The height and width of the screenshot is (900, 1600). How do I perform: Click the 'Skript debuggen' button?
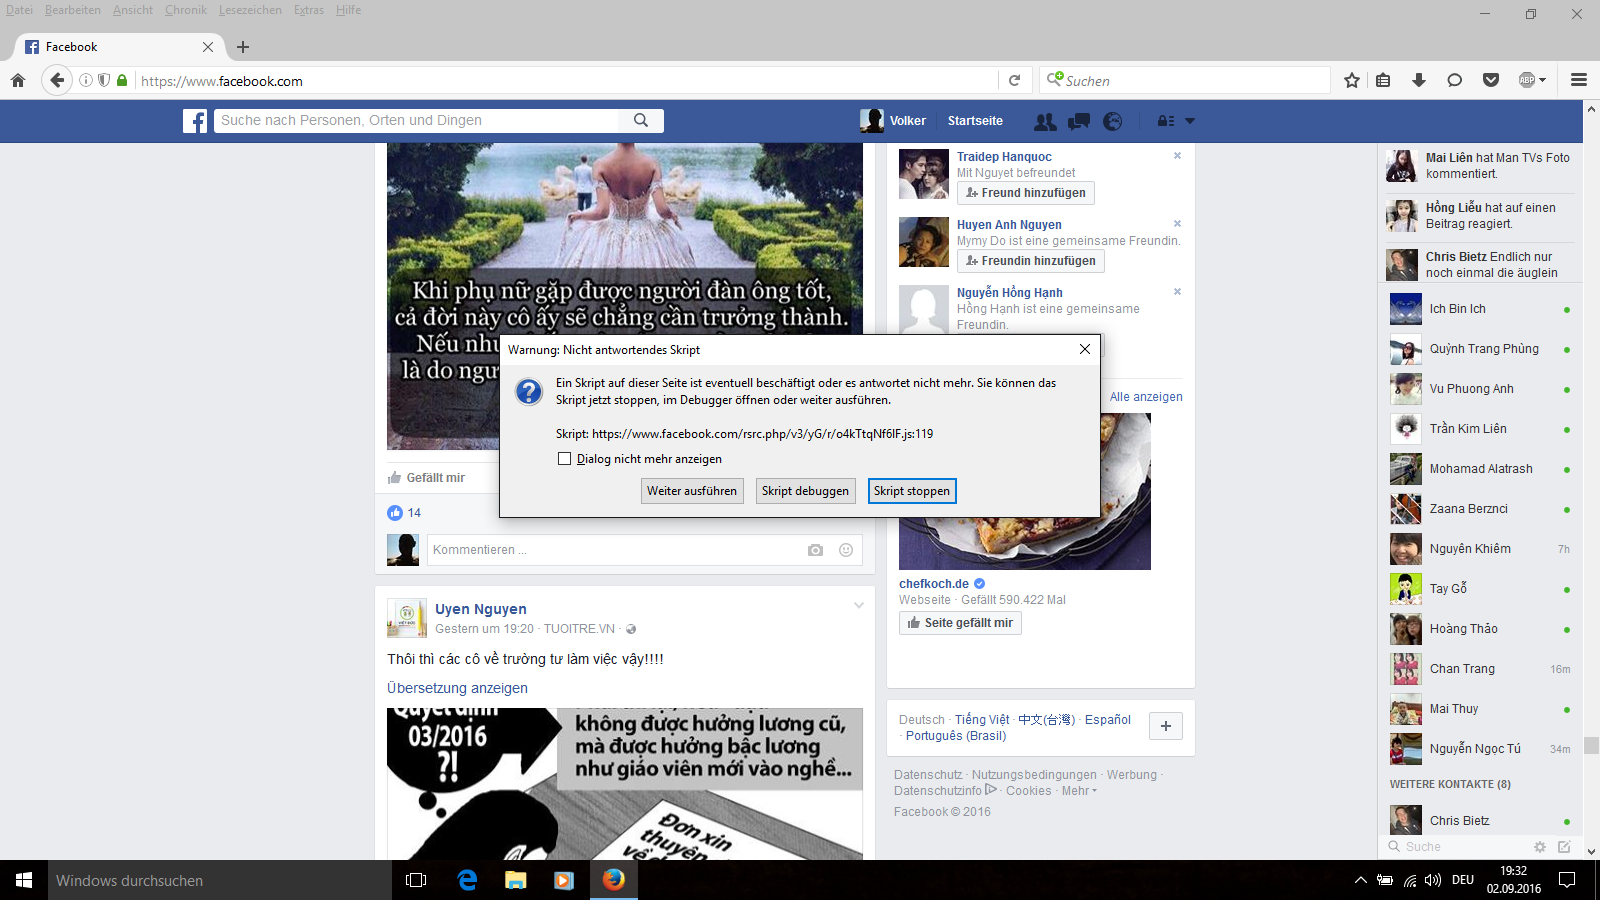tap(805, 491)
